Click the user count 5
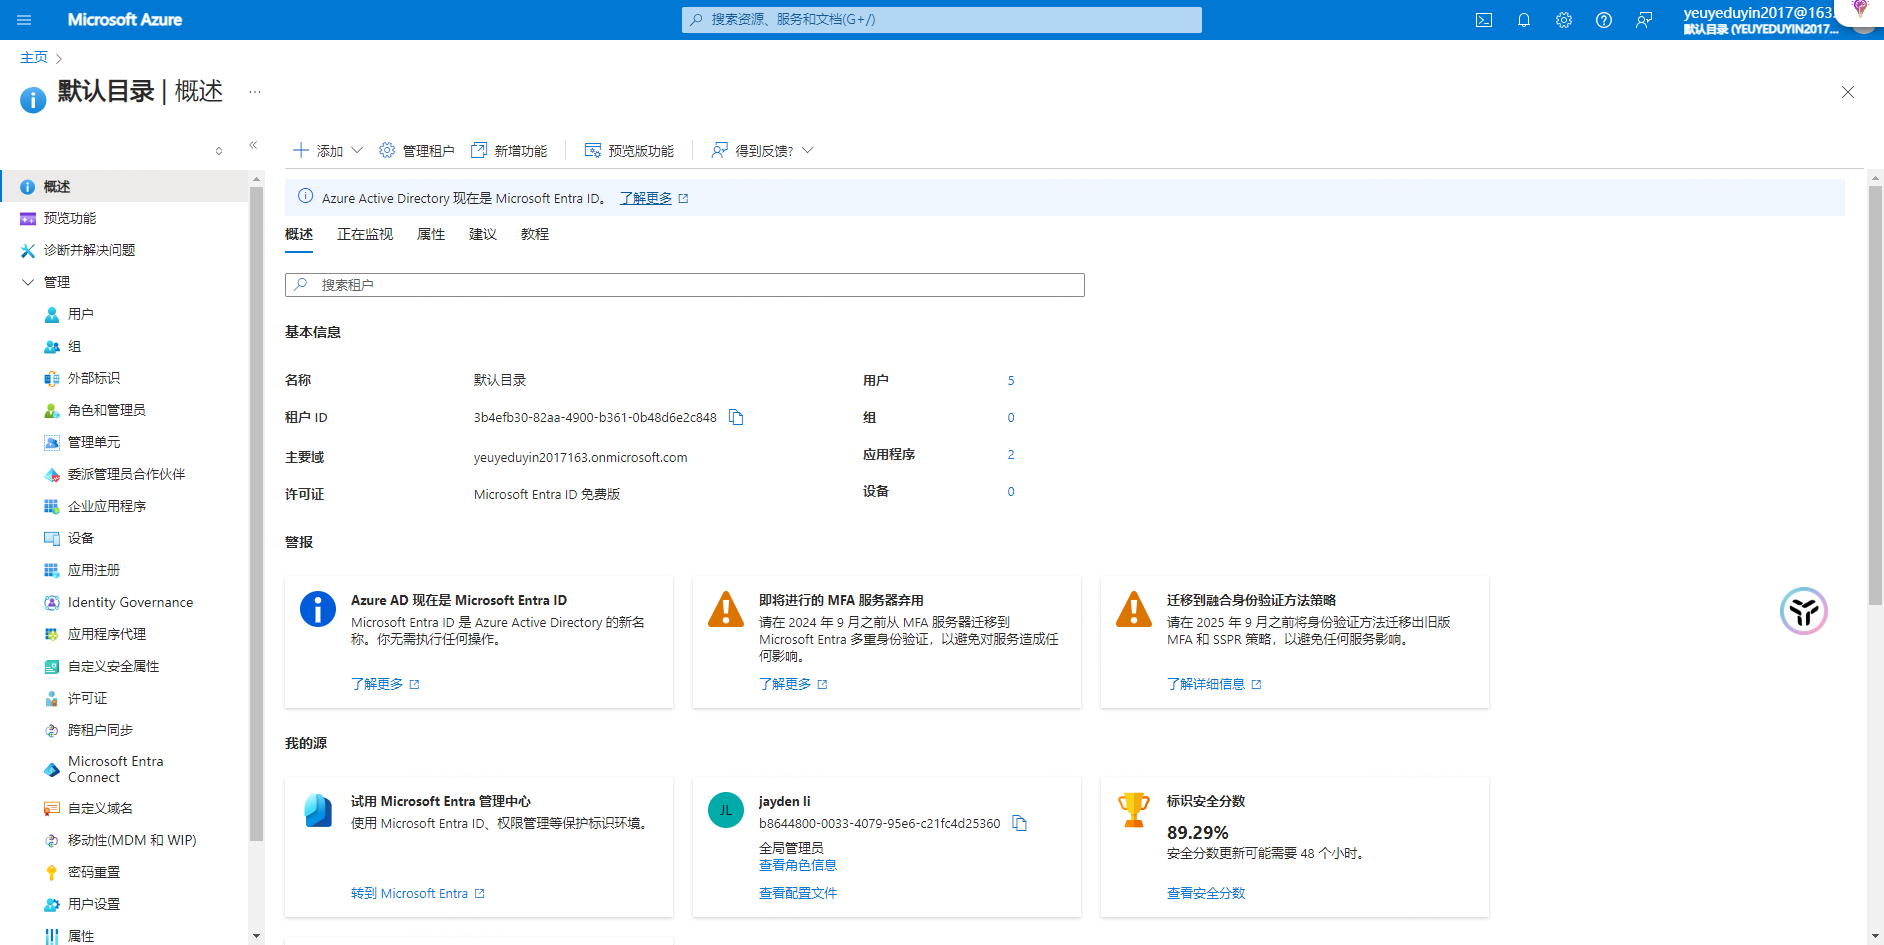Image resolution: width=1884 pixels, height=945 pixels. pos(1011,380)
